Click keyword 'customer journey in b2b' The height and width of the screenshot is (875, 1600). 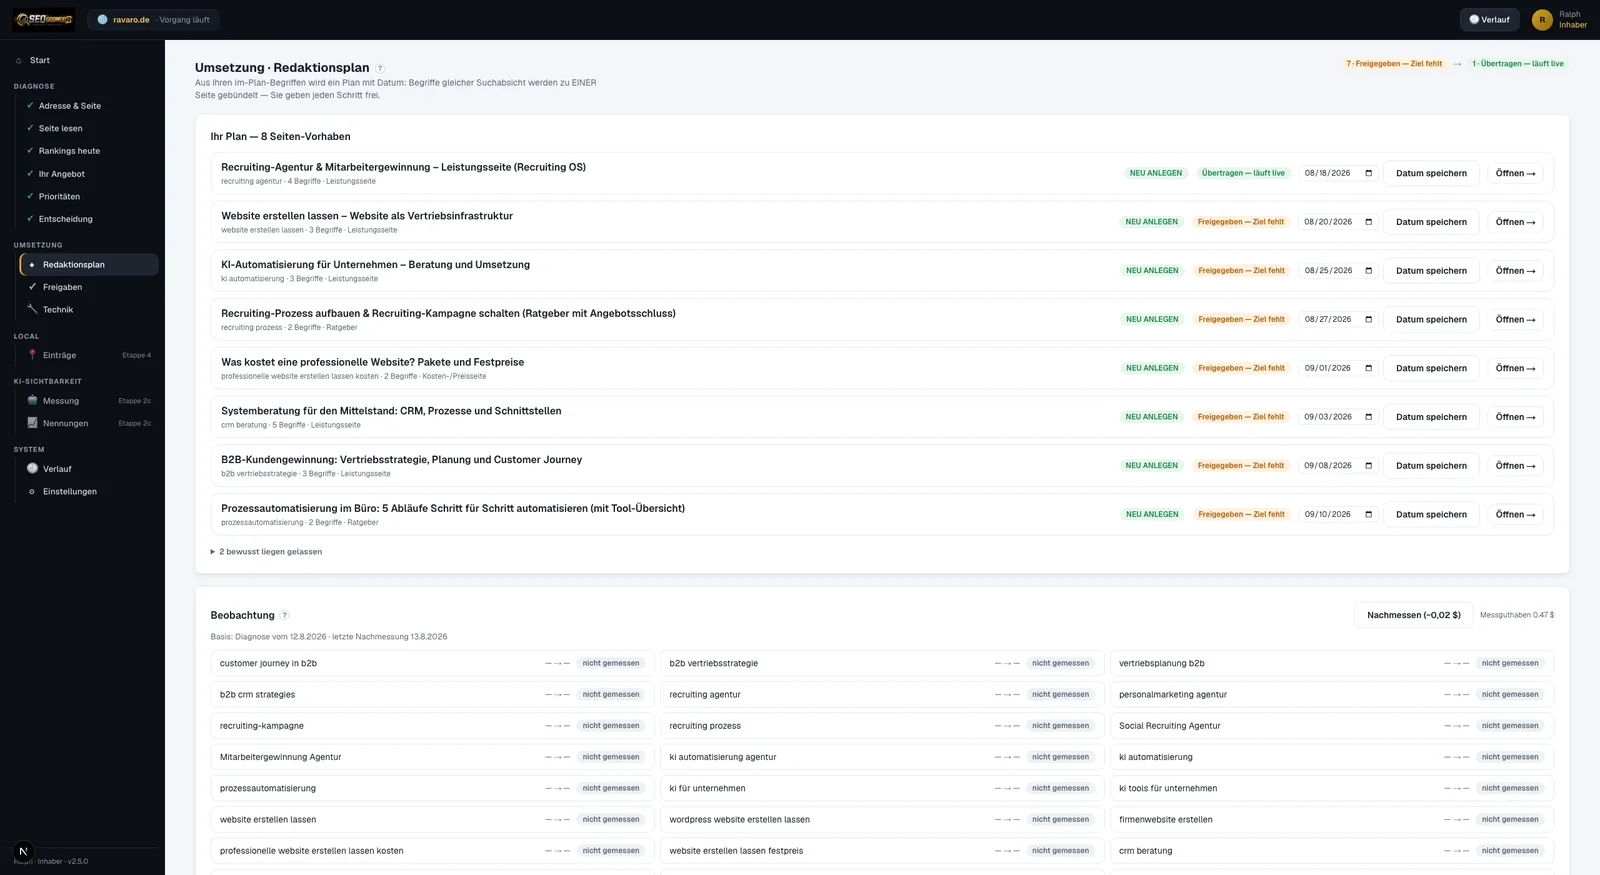268,663
